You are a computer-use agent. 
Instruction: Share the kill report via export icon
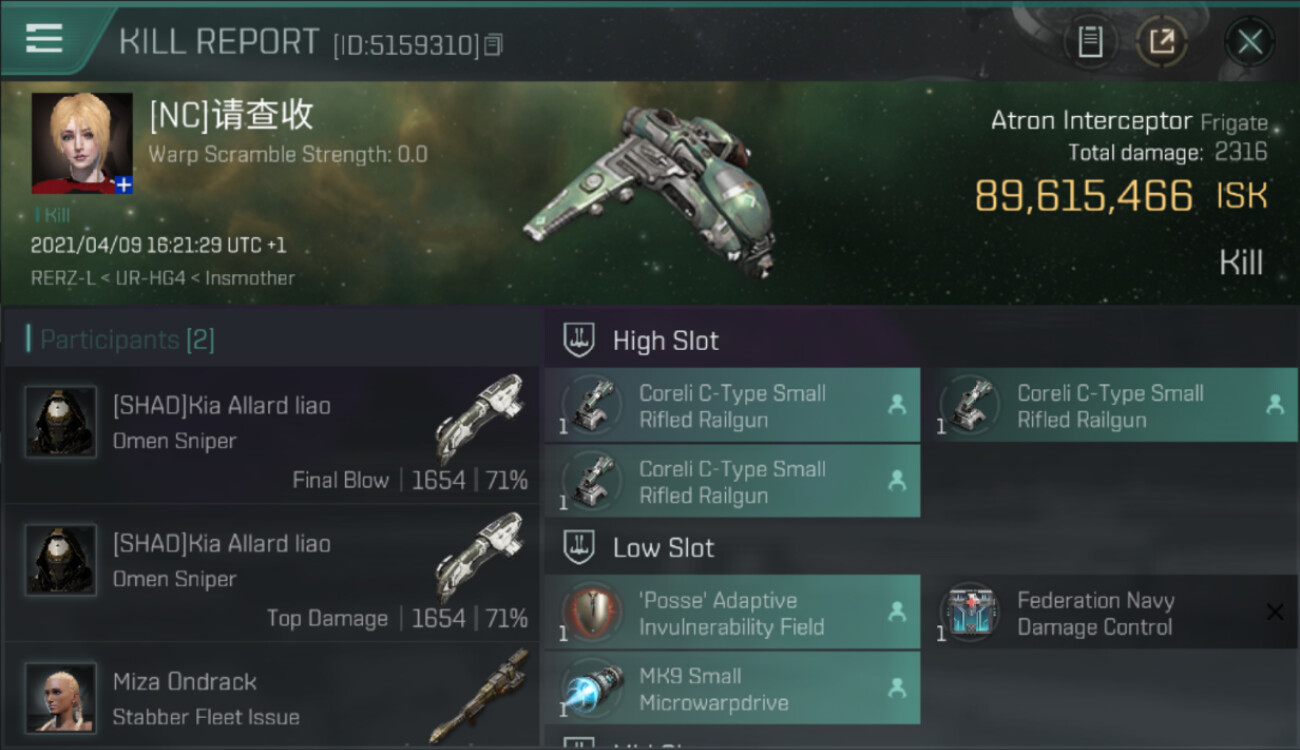click(x=1162, y=42)
